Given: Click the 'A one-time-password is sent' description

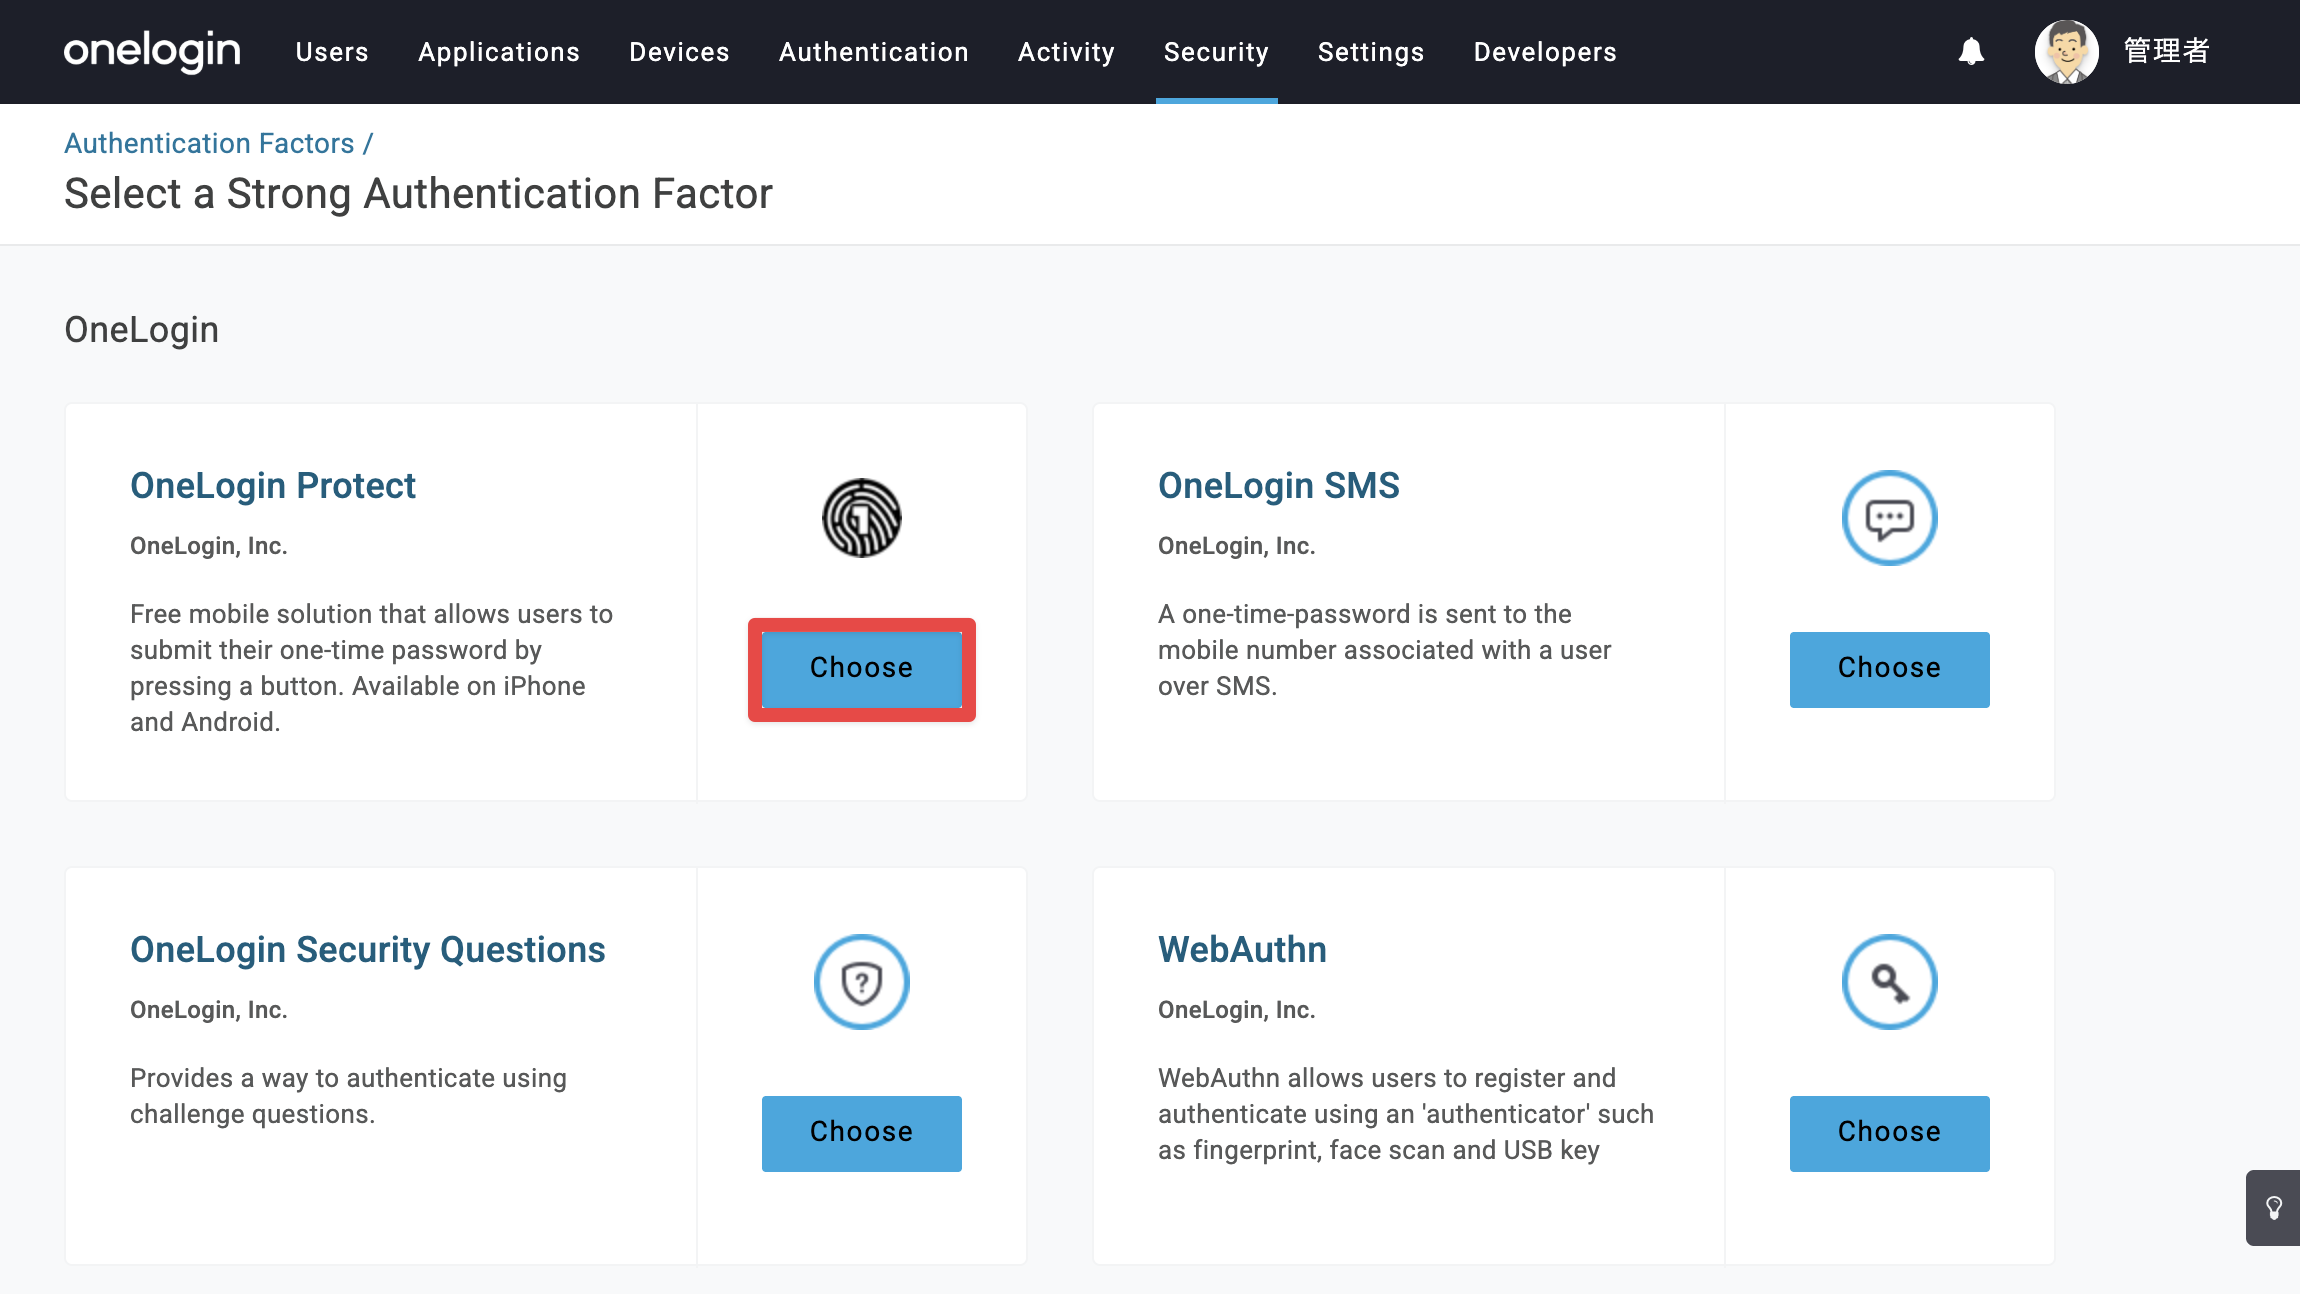Looking at the screenshot, I should coord(1385,650).
